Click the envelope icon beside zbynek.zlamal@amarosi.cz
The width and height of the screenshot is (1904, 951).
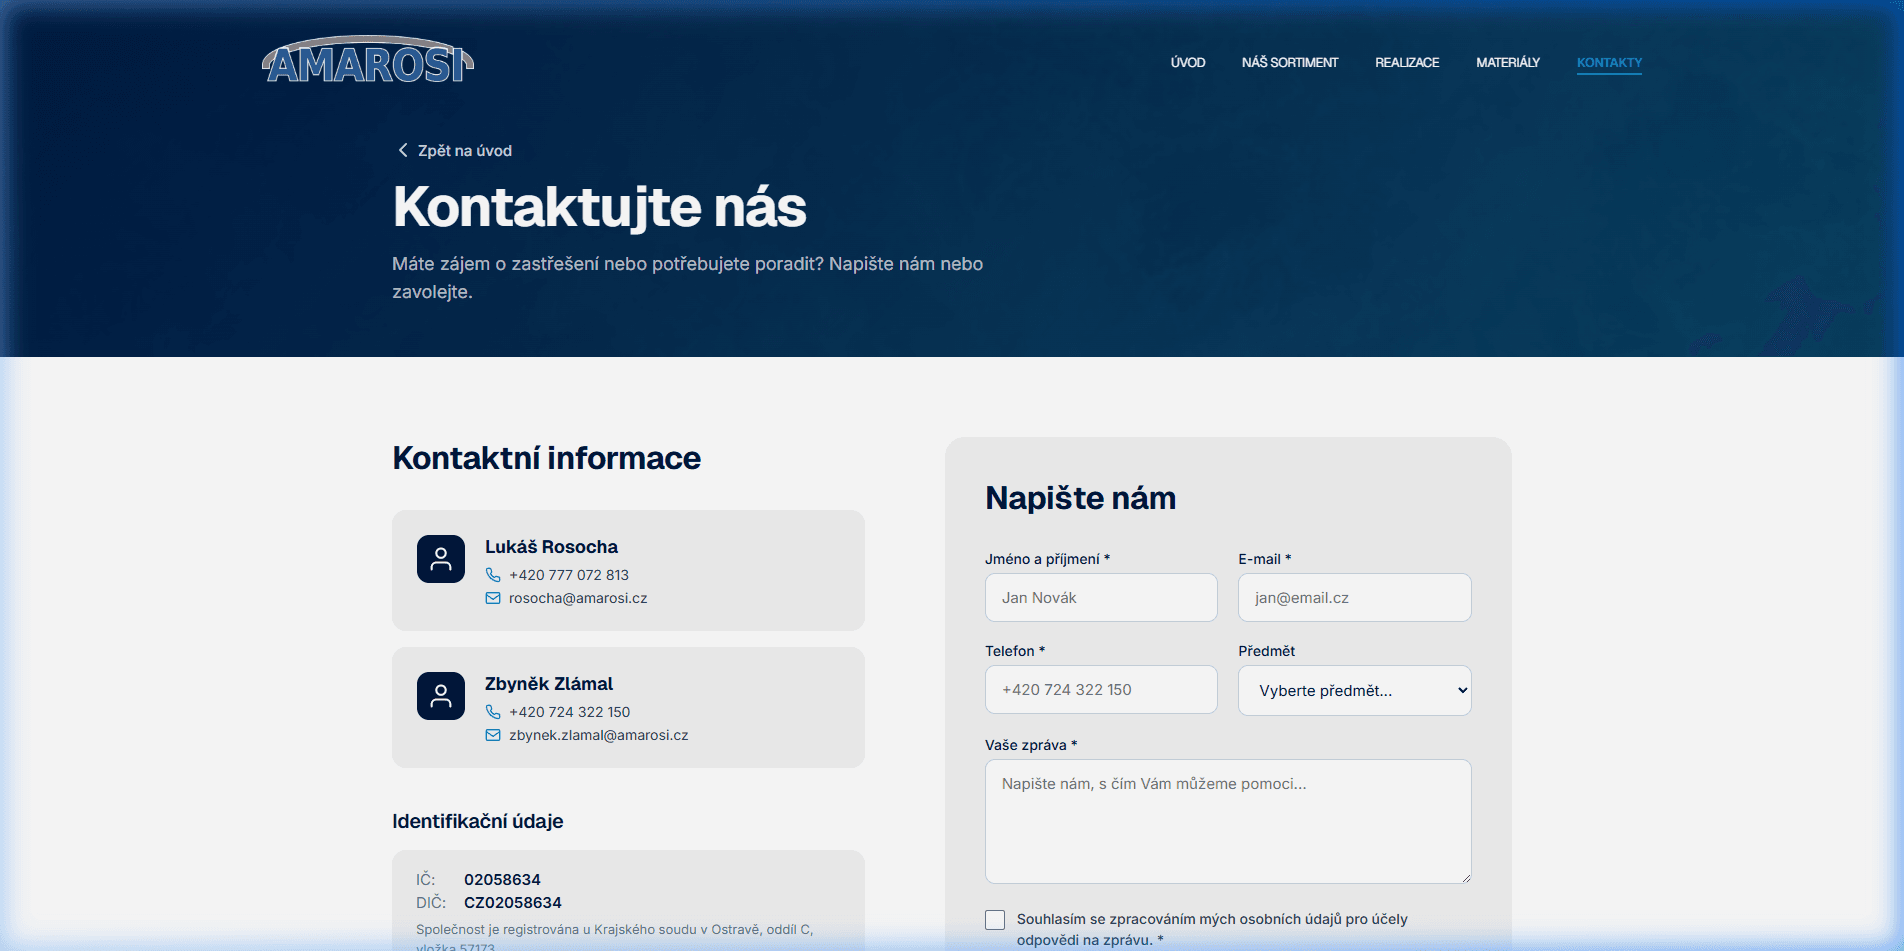(x=493, y=735)
